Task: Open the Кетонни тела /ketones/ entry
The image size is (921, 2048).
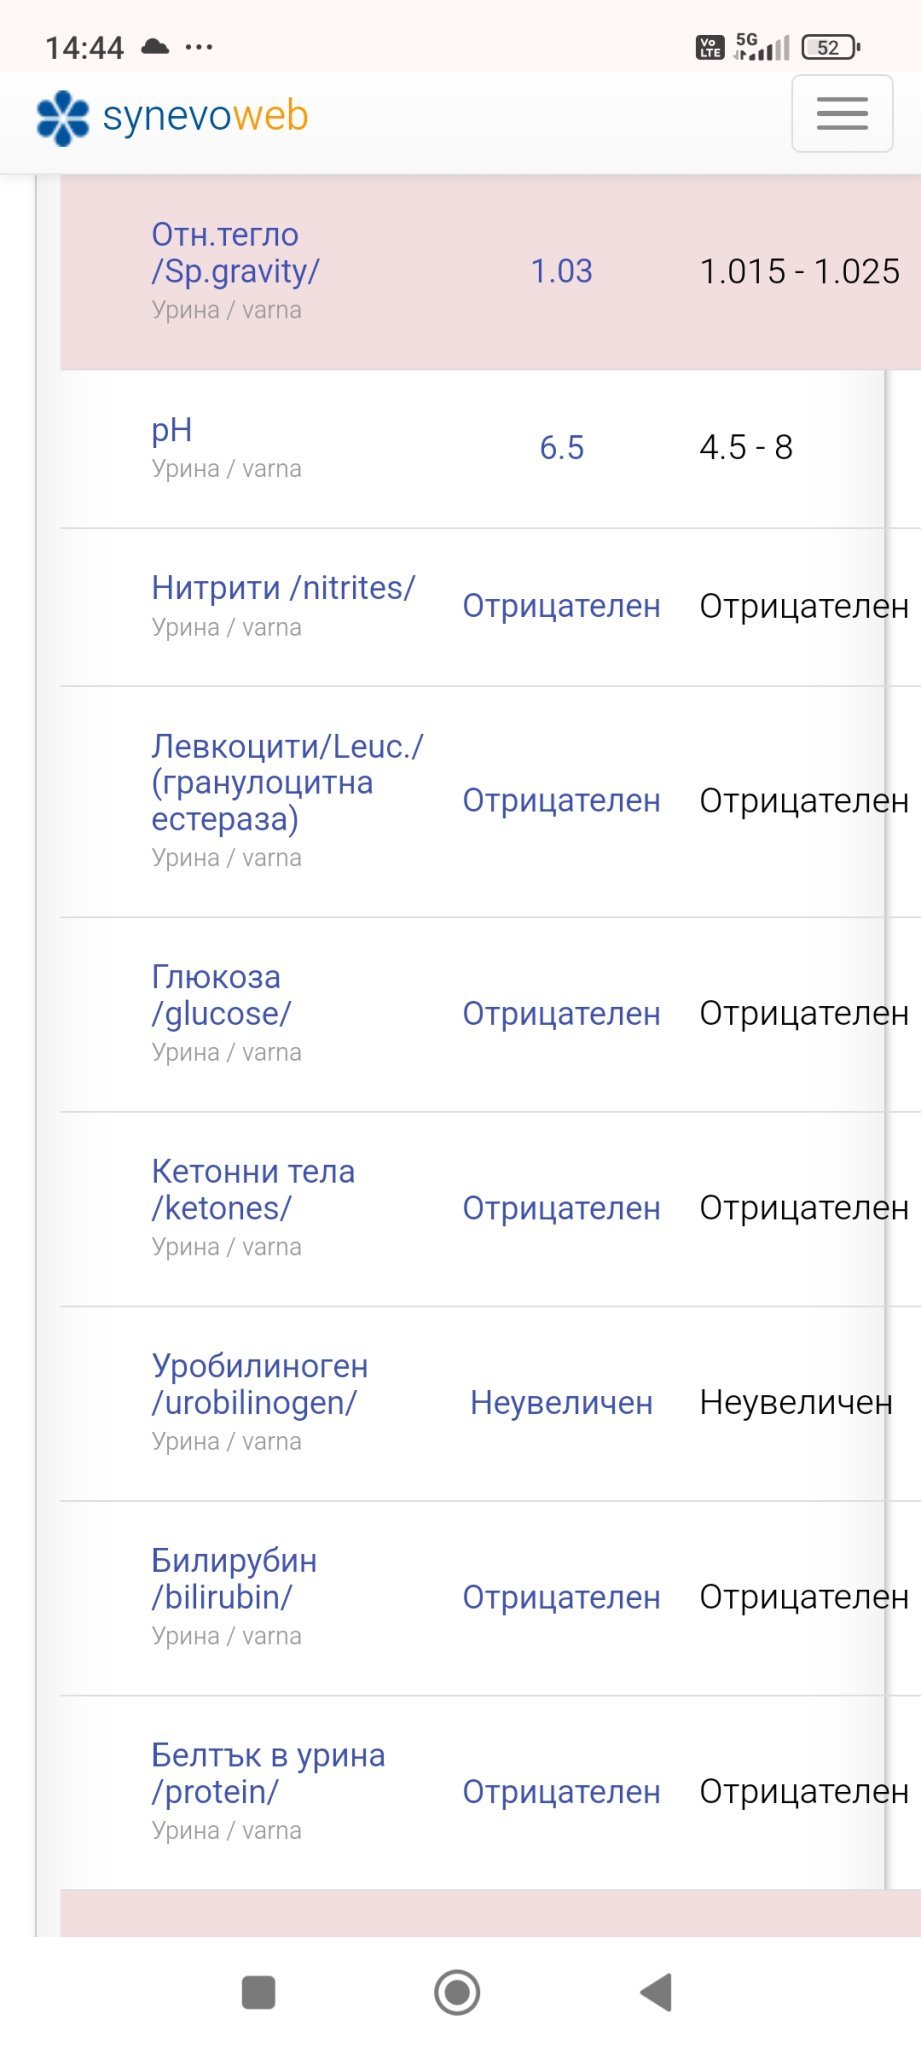Action: (x=253, y=1190)
